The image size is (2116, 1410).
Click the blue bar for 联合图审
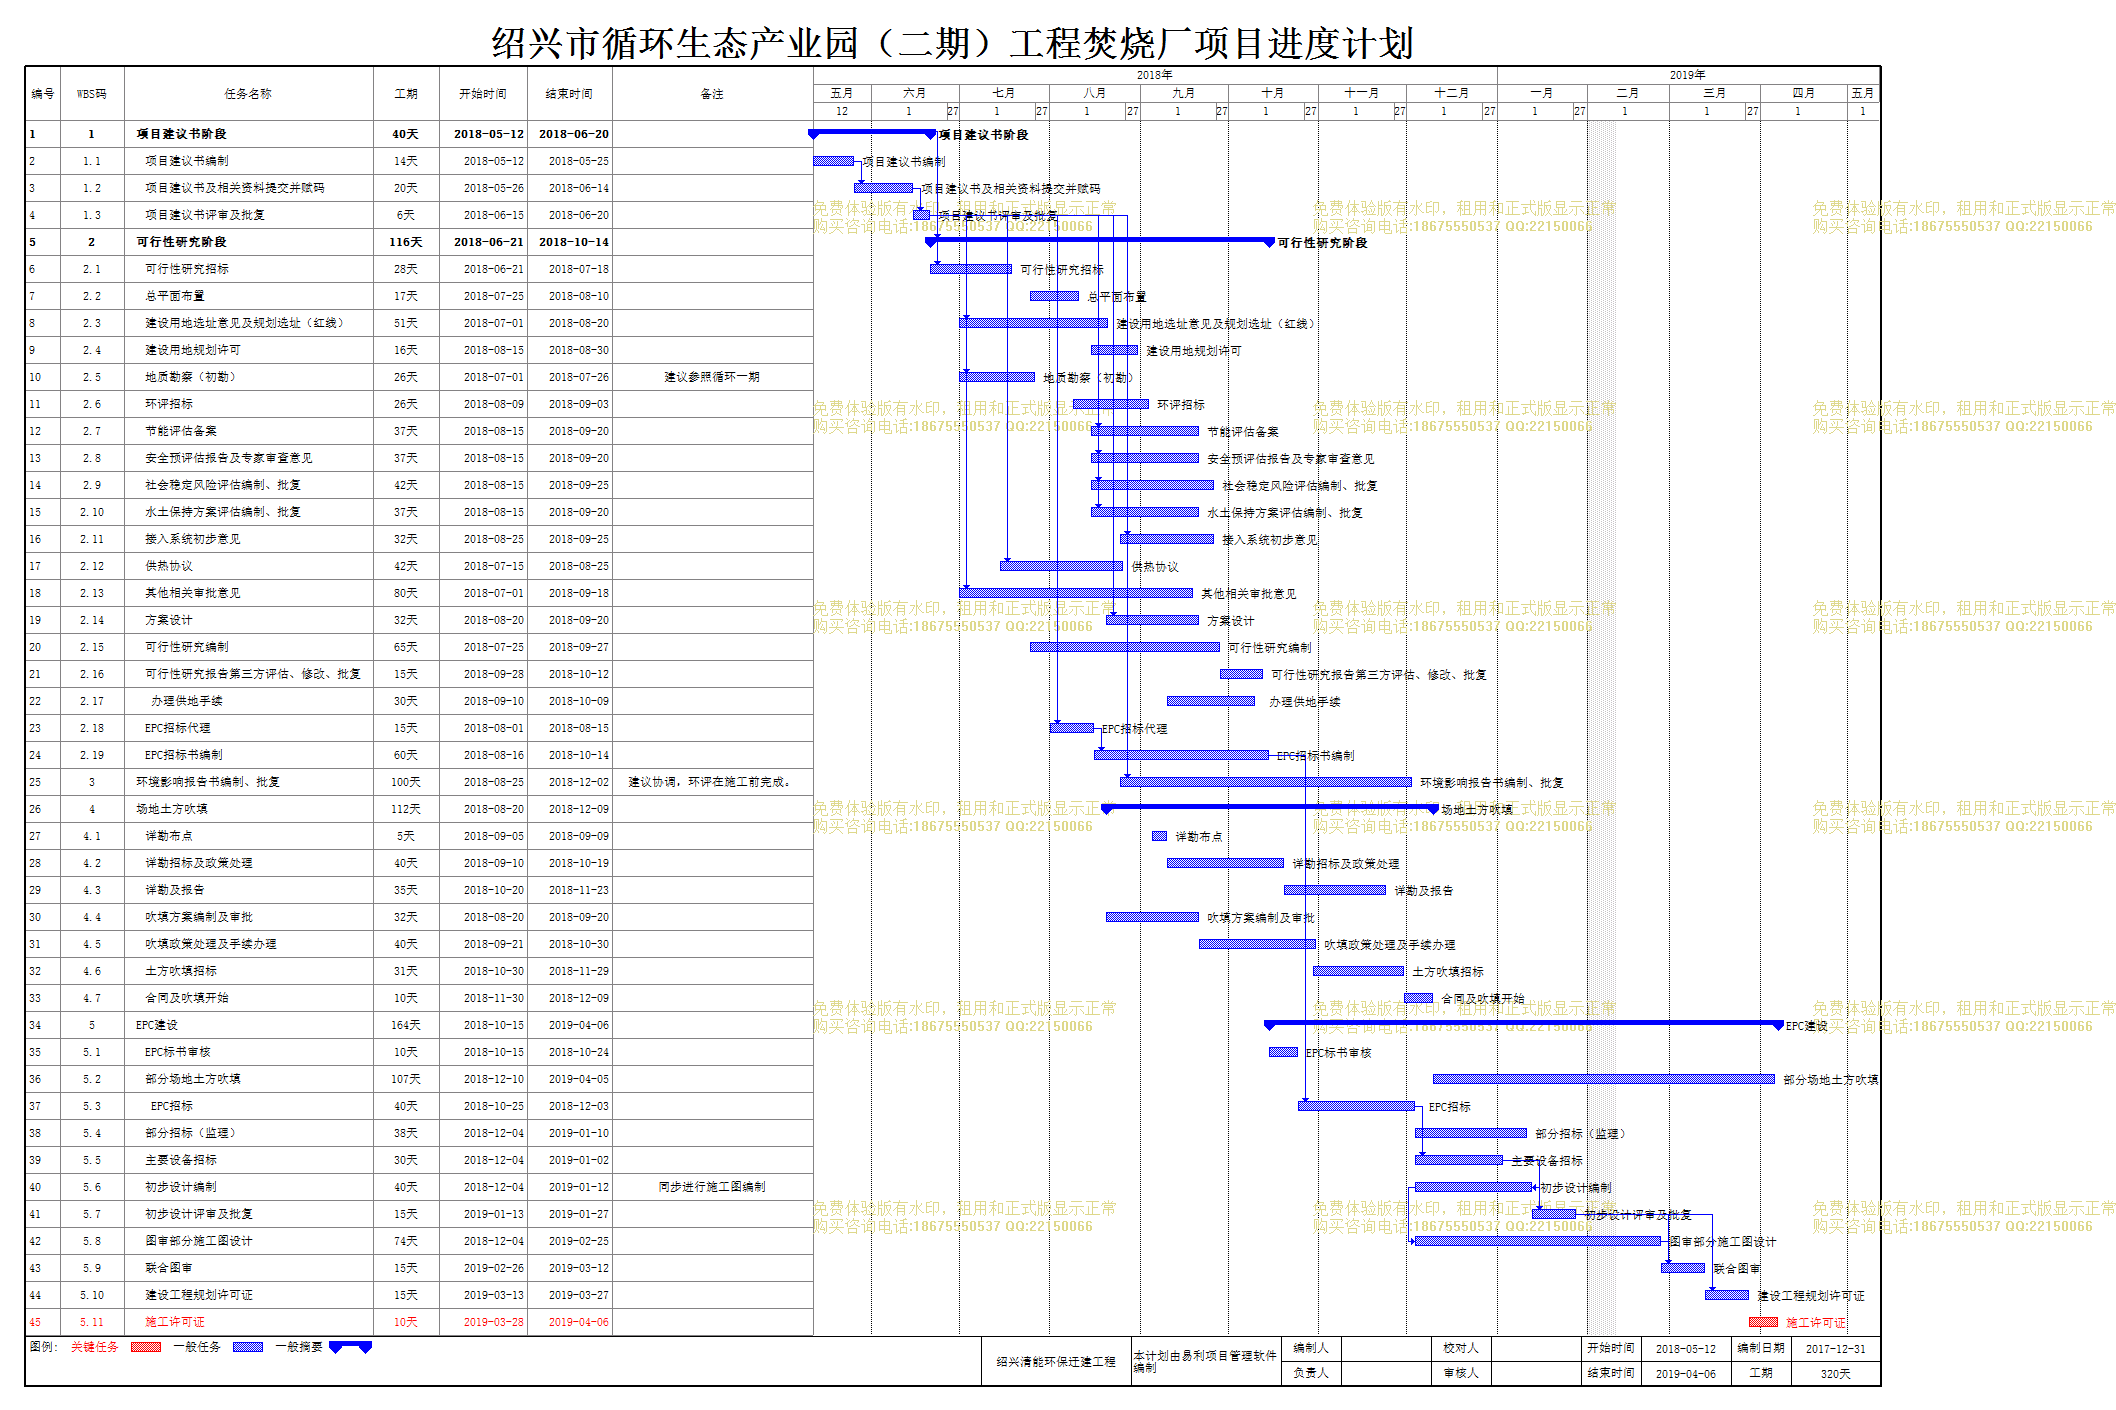click(x=1683, y=1268)
